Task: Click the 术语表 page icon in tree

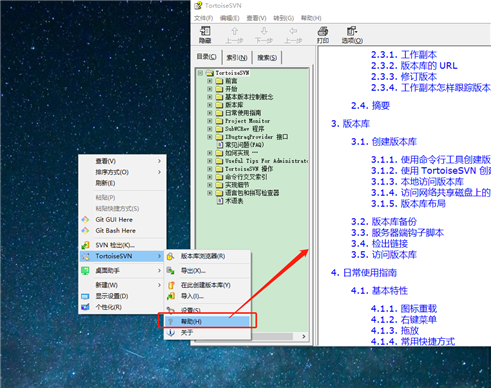Action: (220, 201)
